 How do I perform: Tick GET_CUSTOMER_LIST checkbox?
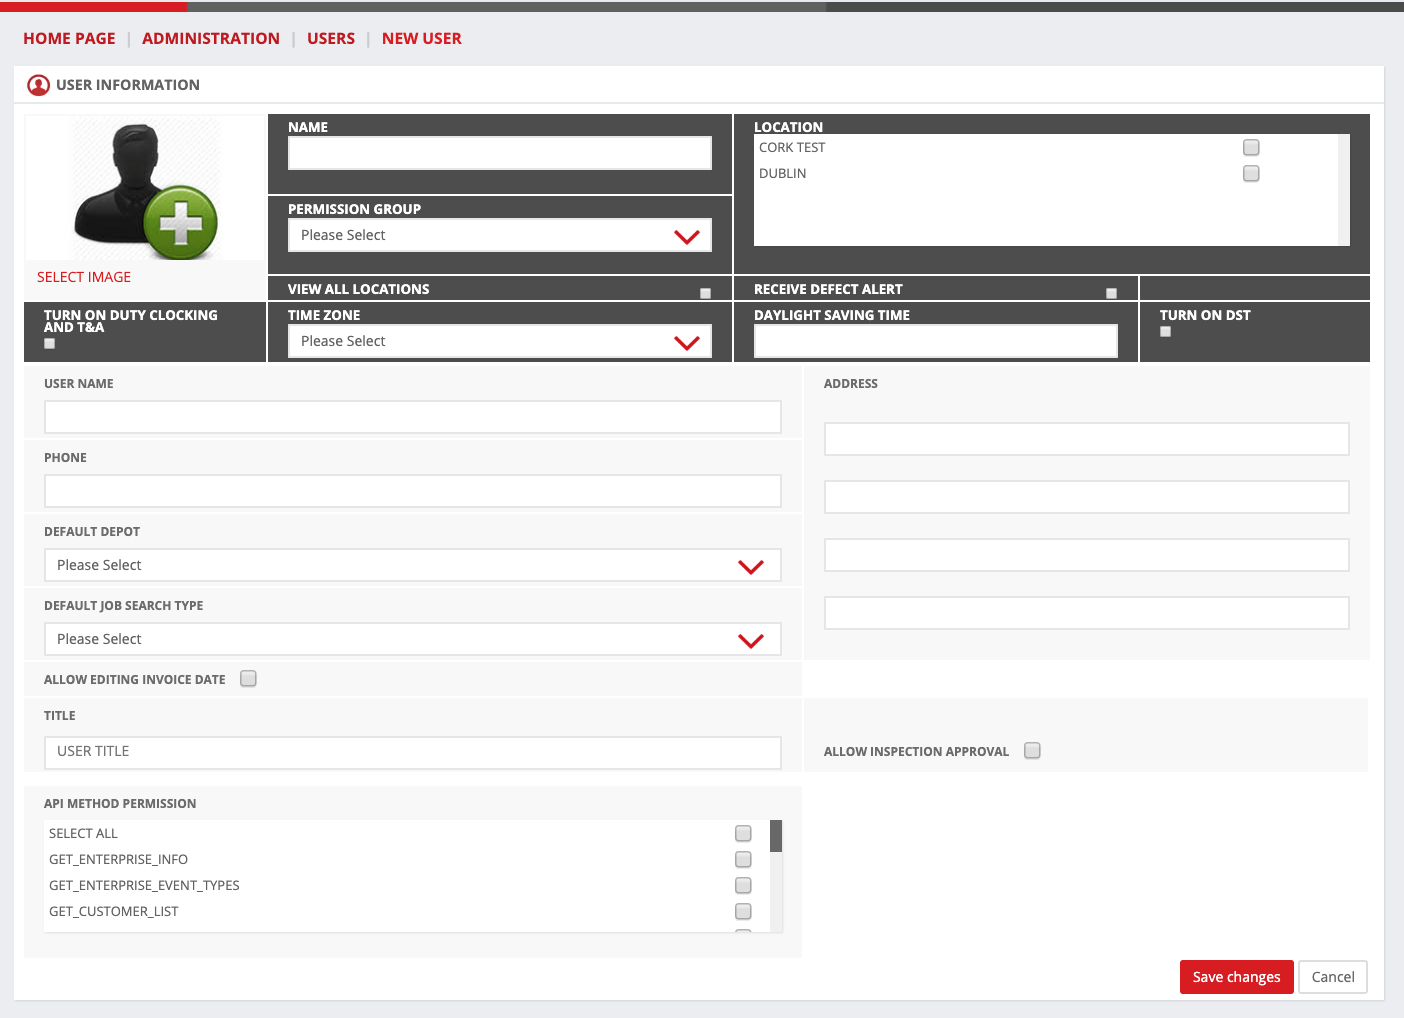(x=743, y=911)
